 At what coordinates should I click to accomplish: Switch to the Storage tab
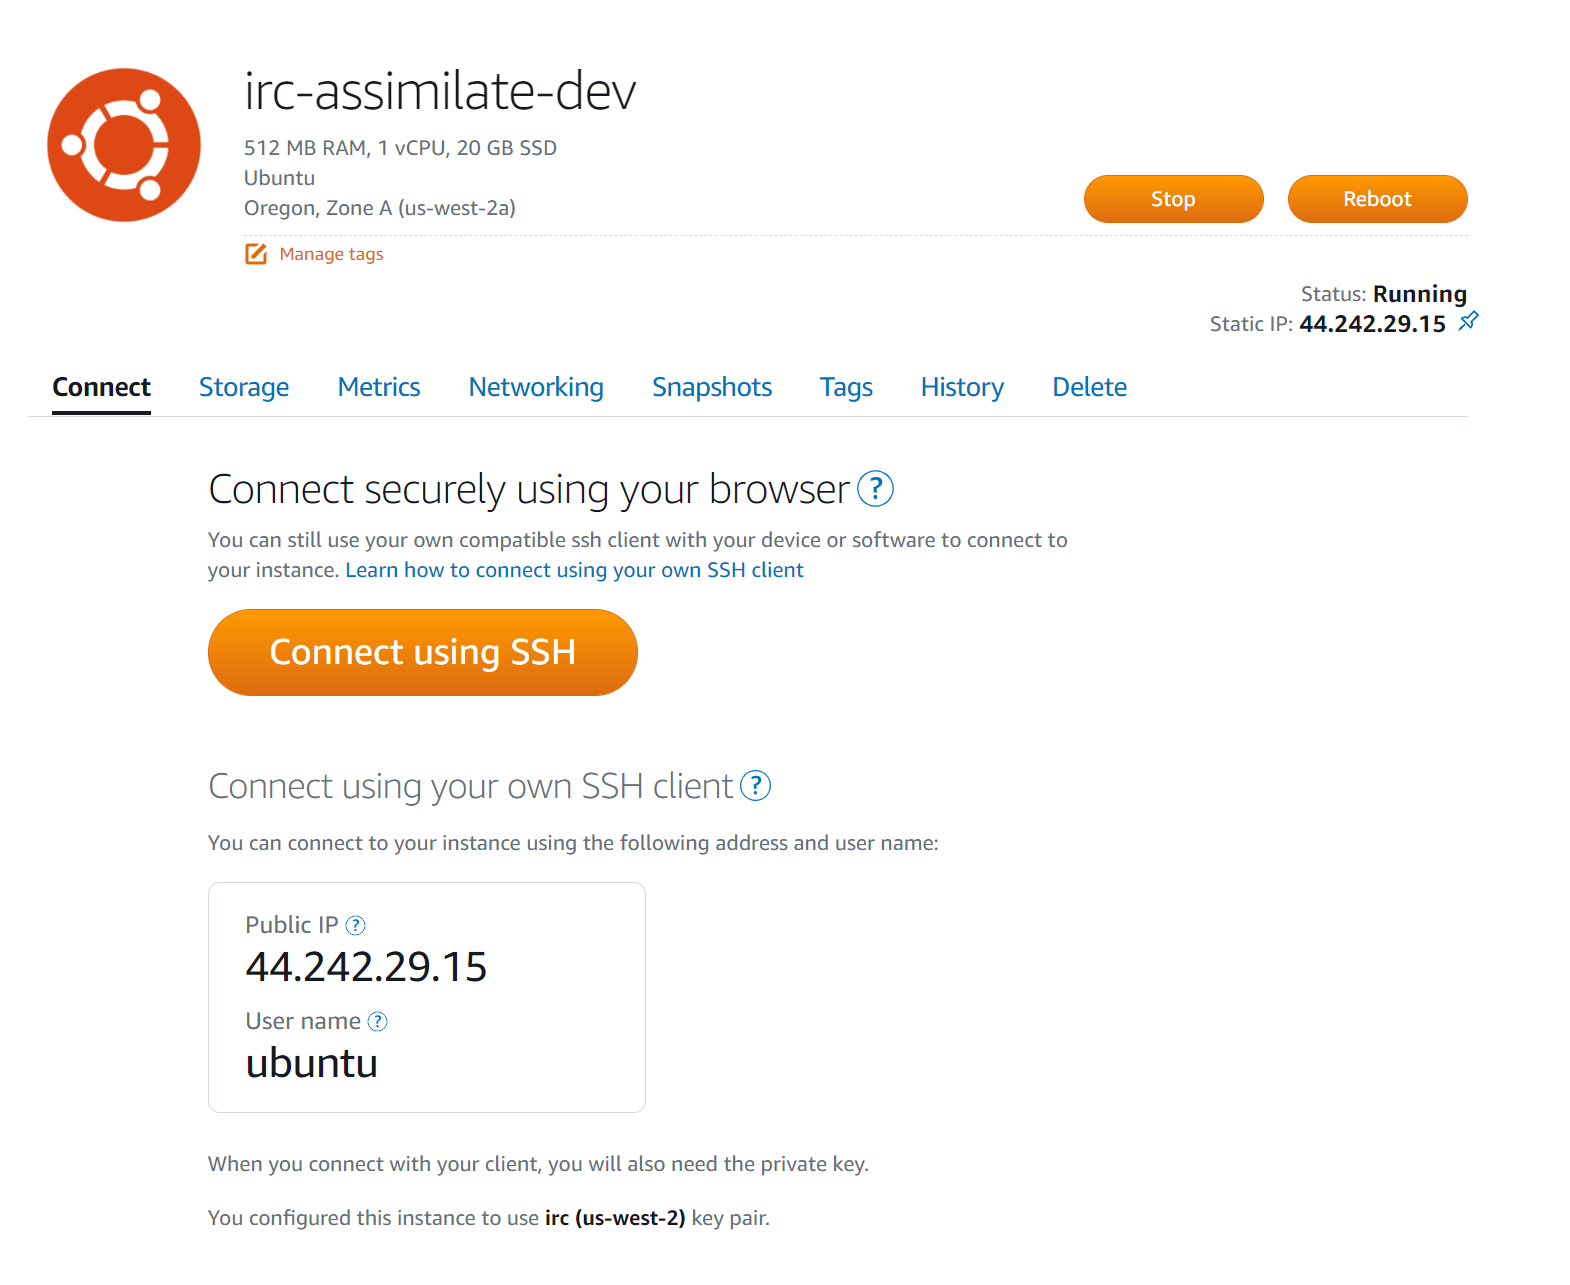244,387
